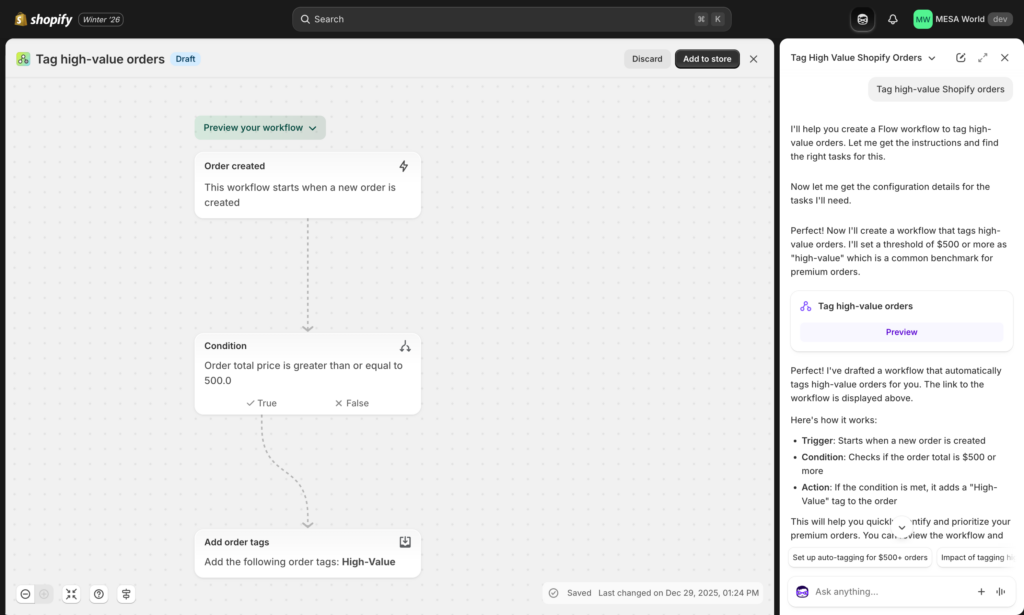Open the notifications bell in the top bar
Screen dimensions: 1024x615
coord(892,18)
